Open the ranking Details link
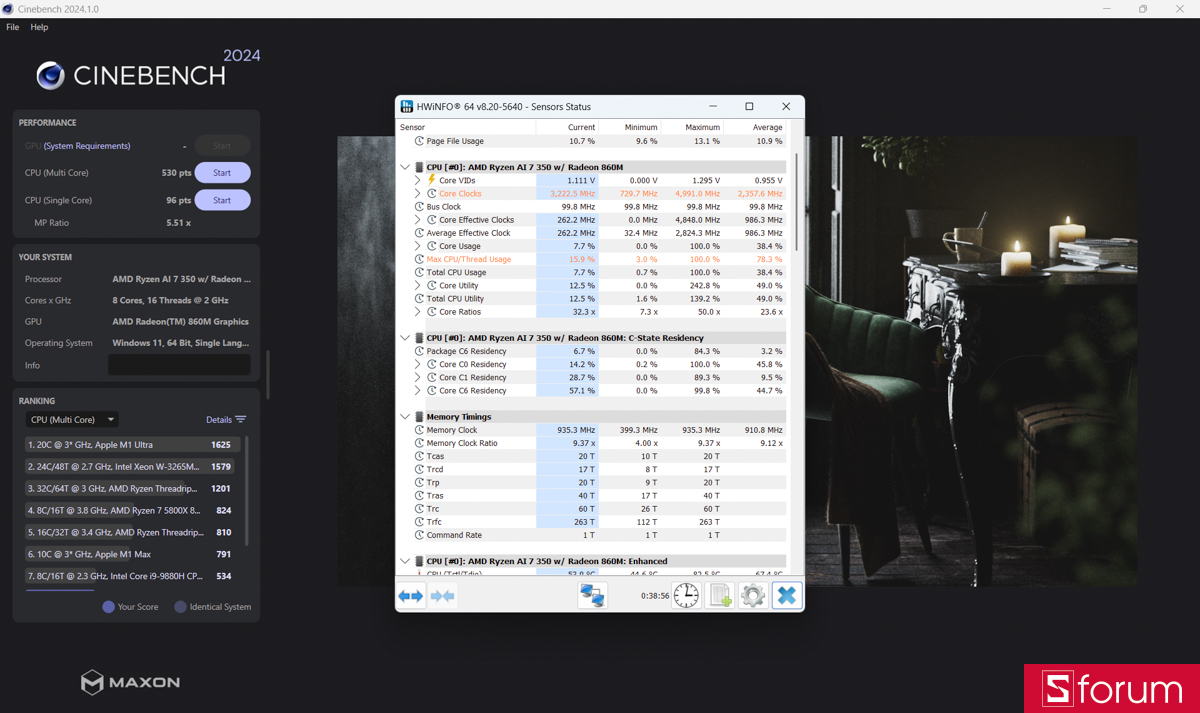The height and width of the screenshot is (713, 1200). pos(222,419)
